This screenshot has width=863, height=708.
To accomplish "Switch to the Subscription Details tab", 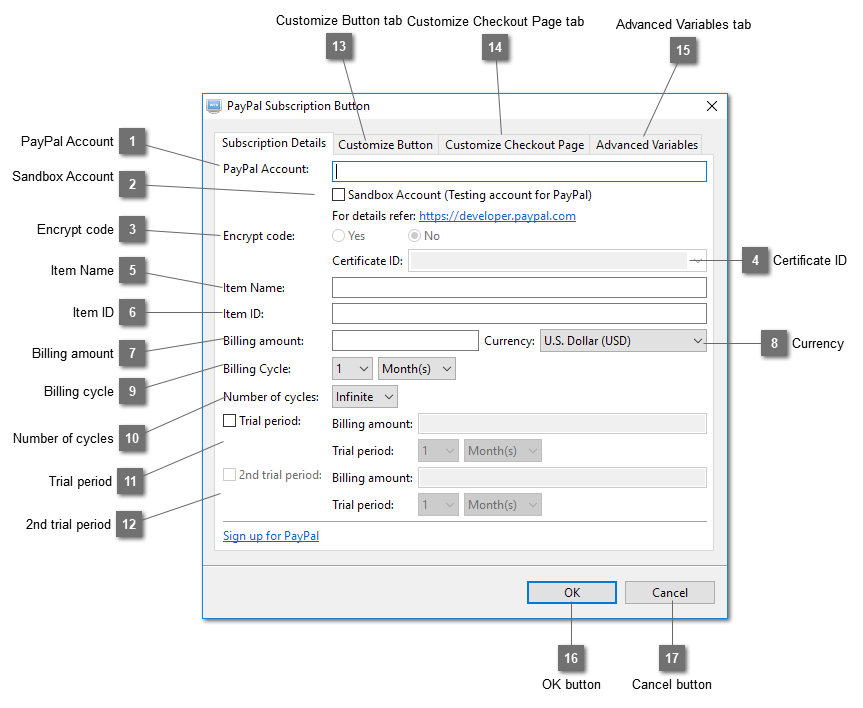I will (274, 143).
